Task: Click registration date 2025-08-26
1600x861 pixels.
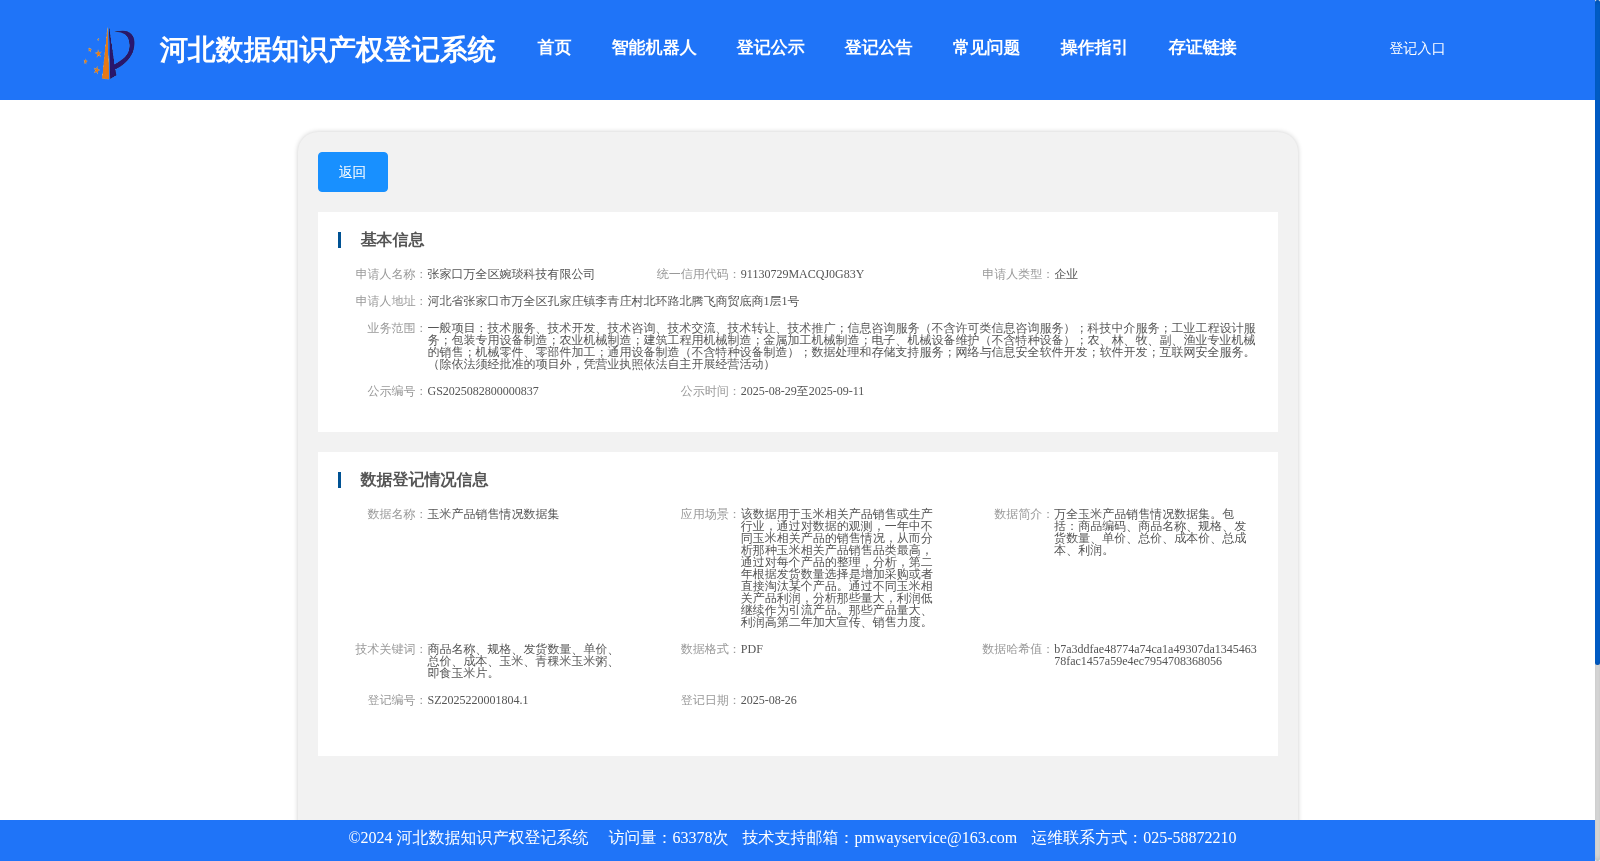Action: [768, 700]
